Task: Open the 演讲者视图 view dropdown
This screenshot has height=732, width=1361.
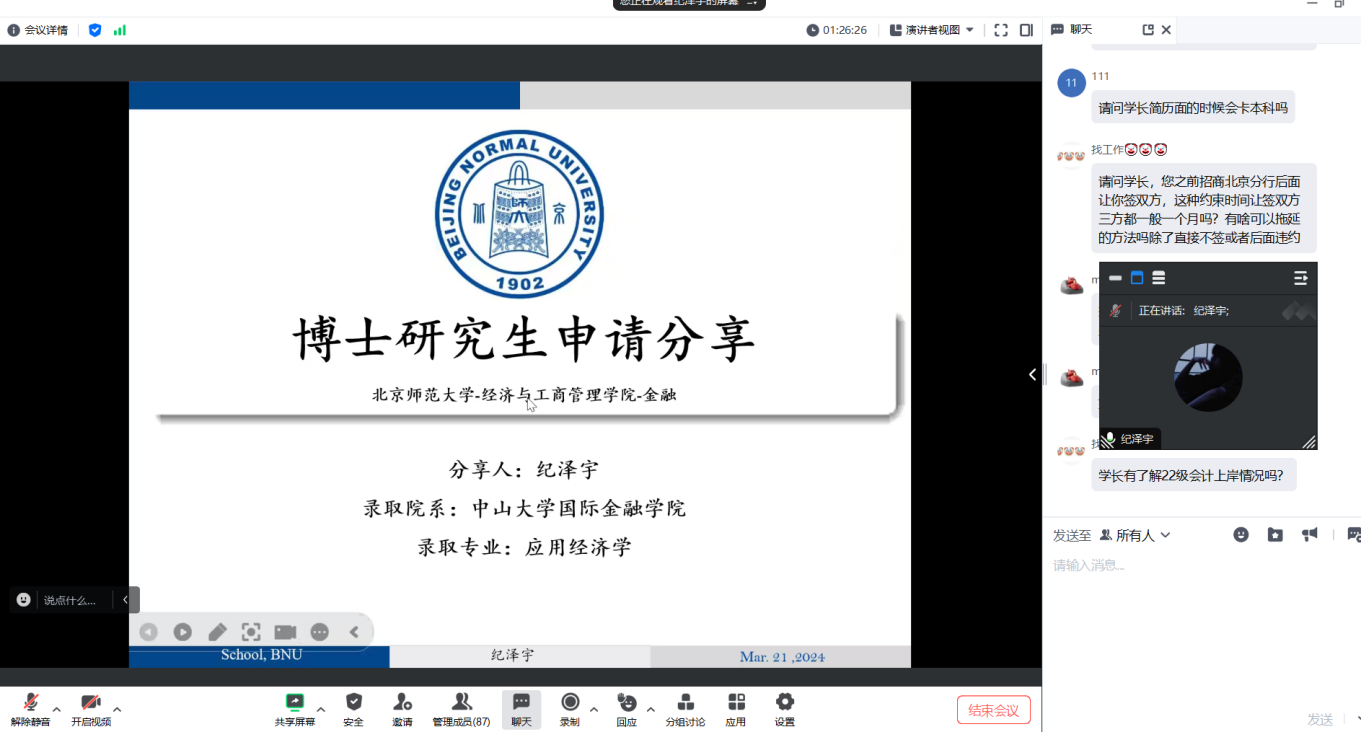Action: point(930,29)
